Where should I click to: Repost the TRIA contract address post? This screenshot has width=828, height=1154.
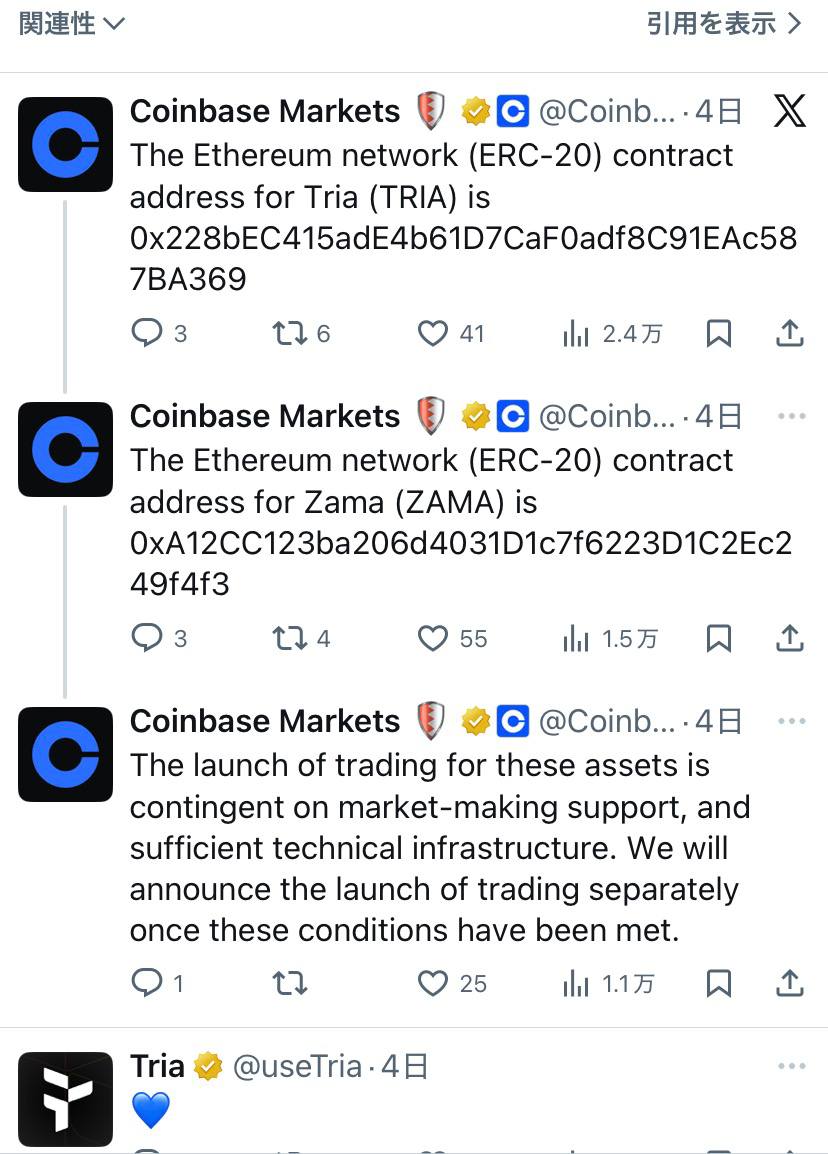coord(290,333)
